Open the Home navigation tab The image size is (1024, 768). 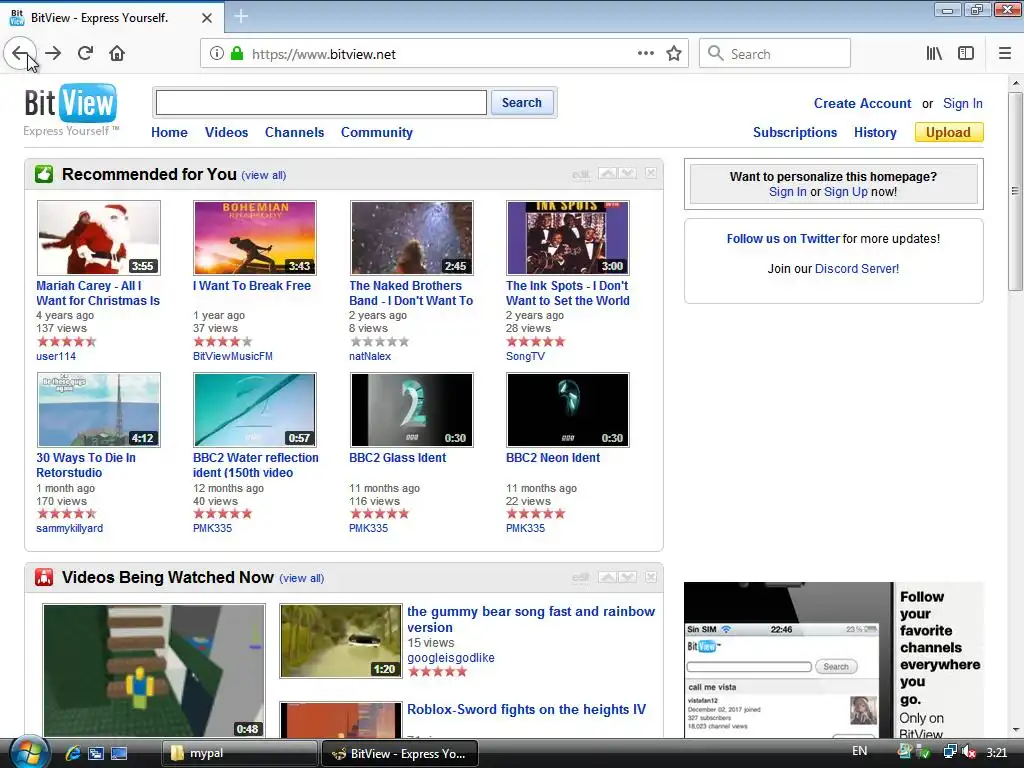169,132
